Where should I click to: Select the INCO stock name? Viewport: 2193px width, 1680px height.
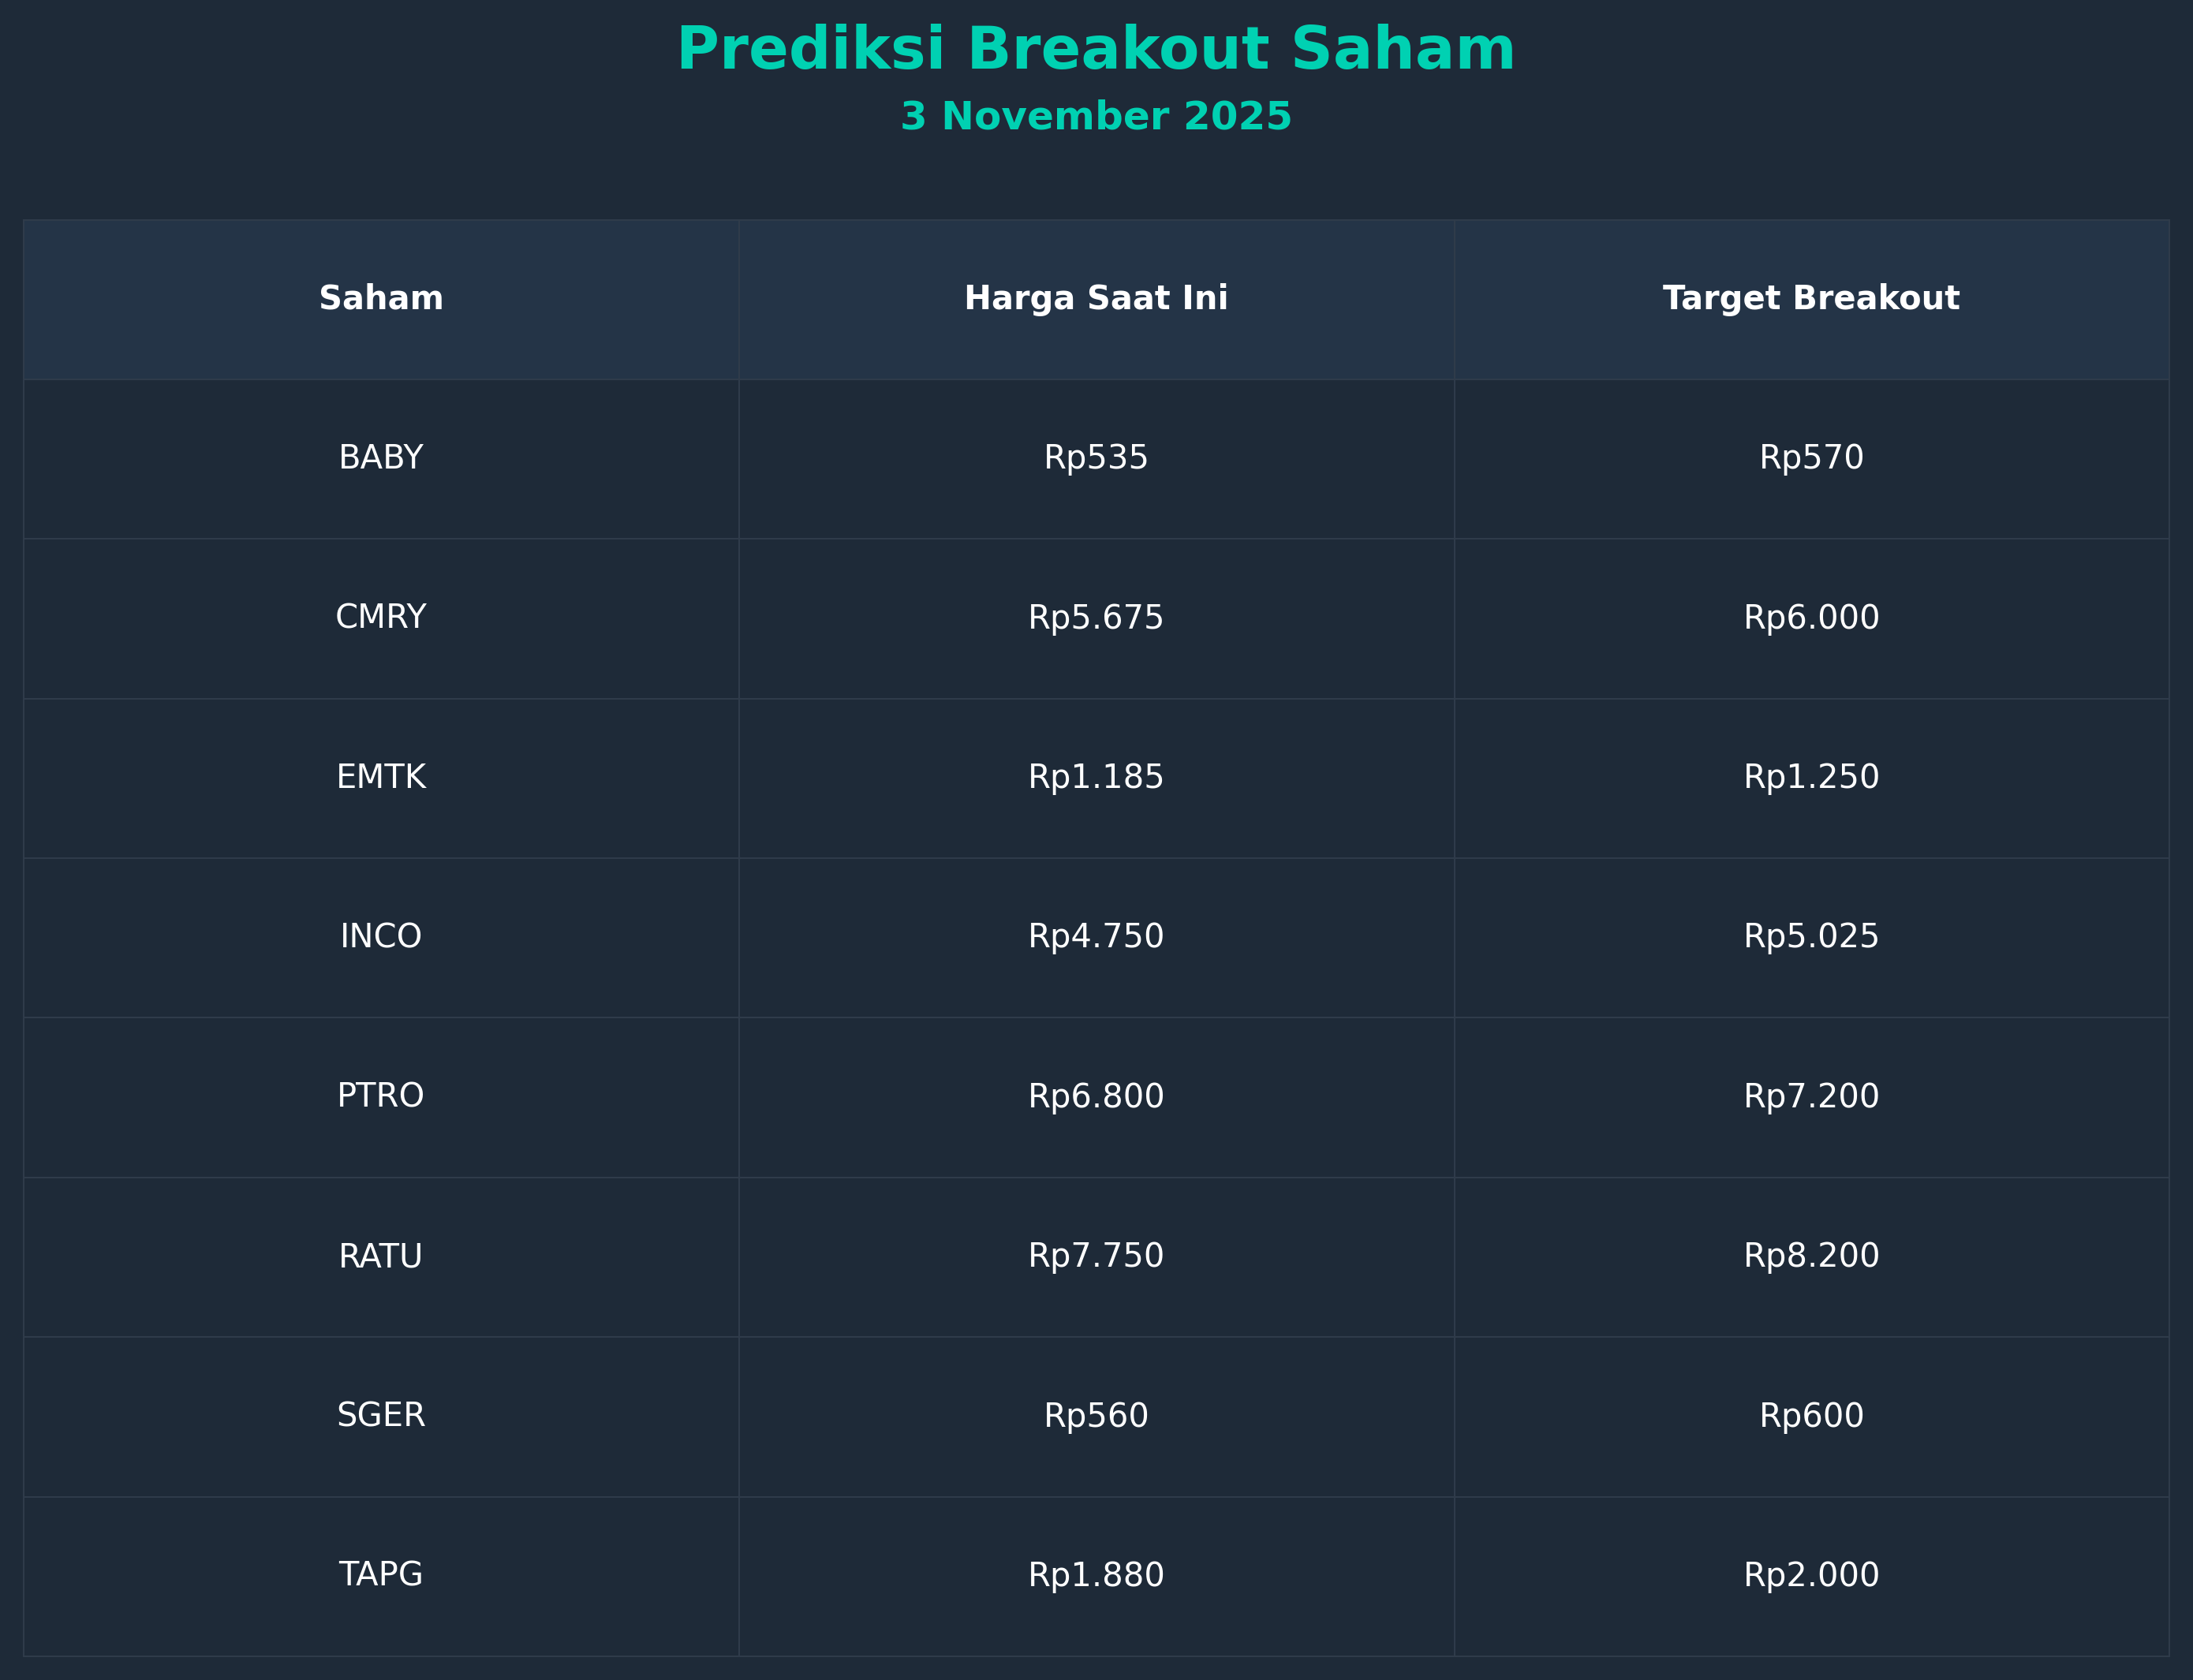pos(381,937)
